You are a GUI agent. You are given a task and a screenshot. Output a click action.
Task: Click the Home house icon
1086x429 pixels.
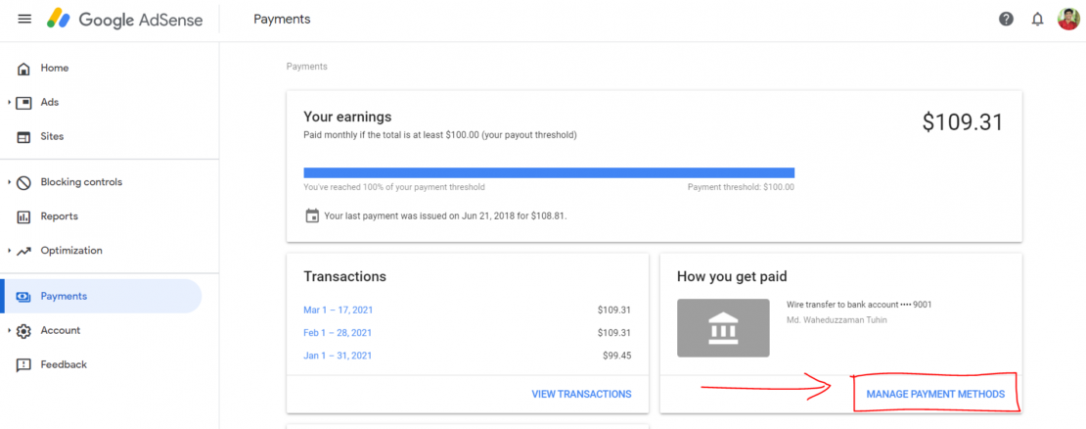(24, 69)
